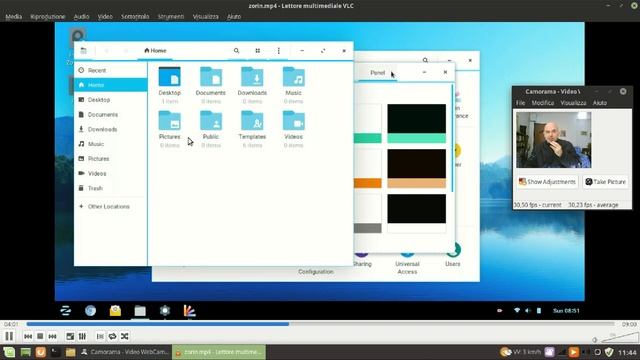Select Videos in the Files sidebar
640x360 pixels.
(x=111, y=173)
